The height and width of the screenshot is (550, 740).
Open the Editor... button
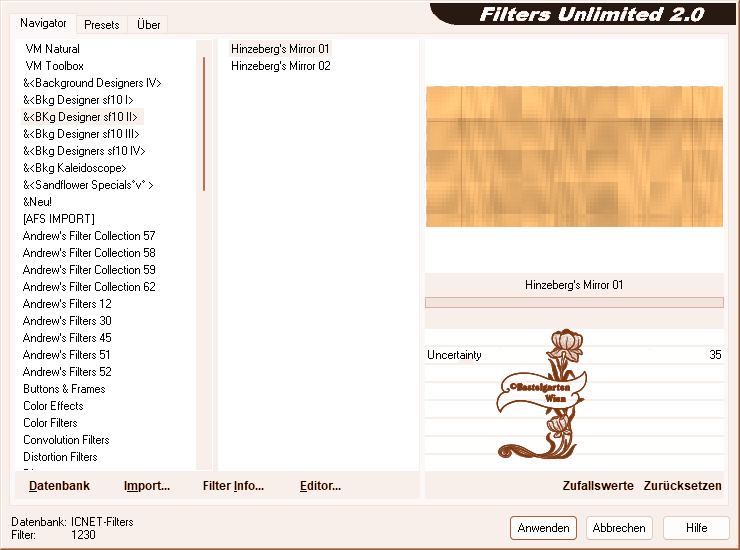click(320, 485)
